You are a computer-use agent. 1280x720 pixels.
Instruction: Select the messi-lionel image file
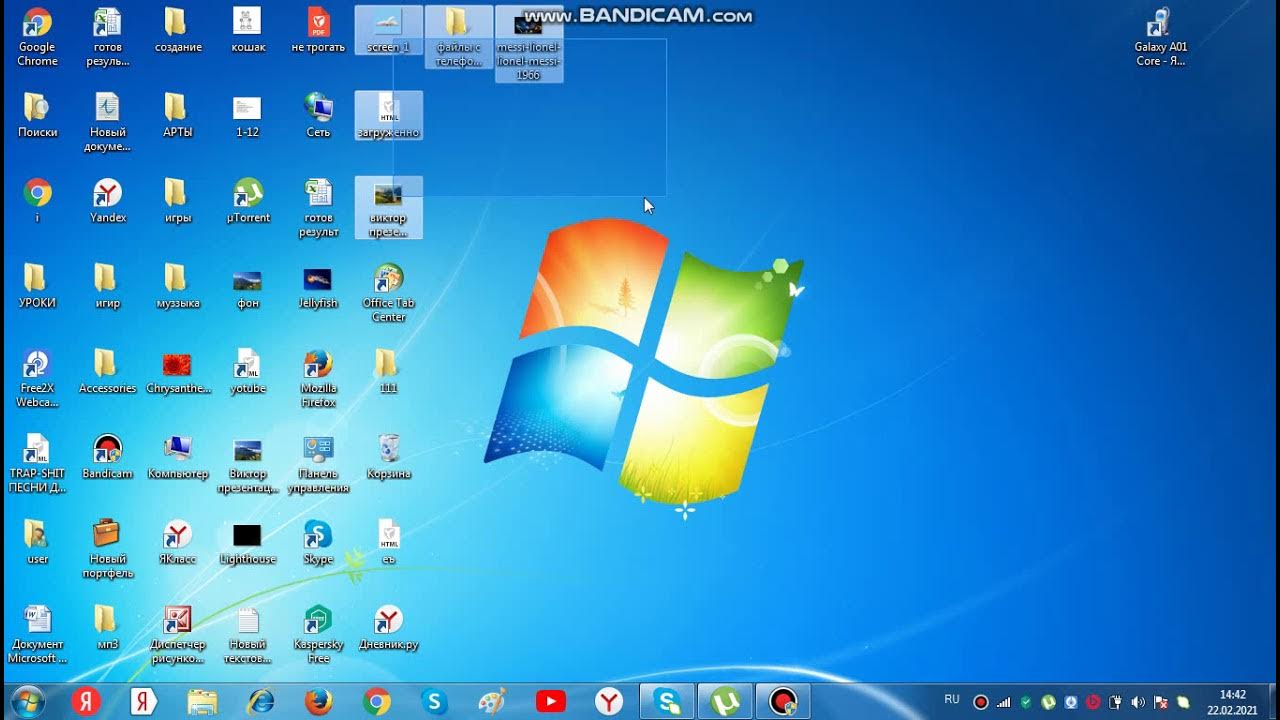click(529, 44)
